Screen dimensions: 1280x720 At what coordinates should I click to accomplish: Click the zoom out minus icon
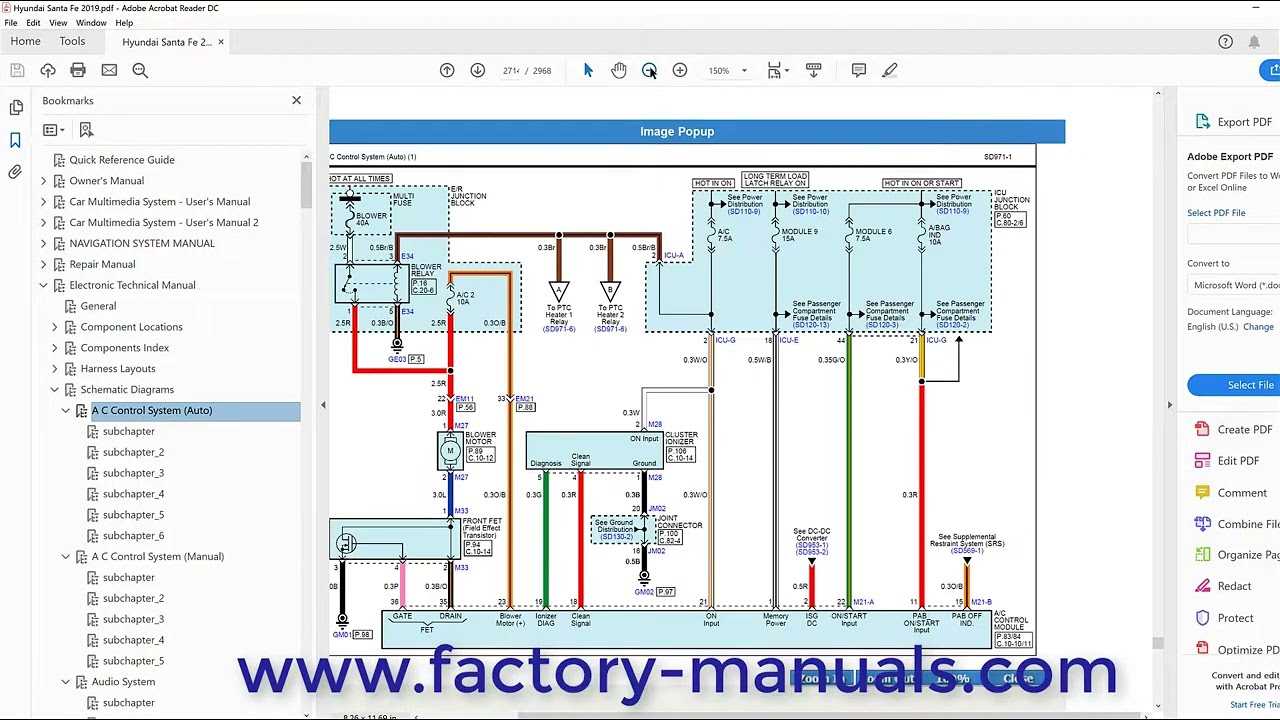point(649,70)
